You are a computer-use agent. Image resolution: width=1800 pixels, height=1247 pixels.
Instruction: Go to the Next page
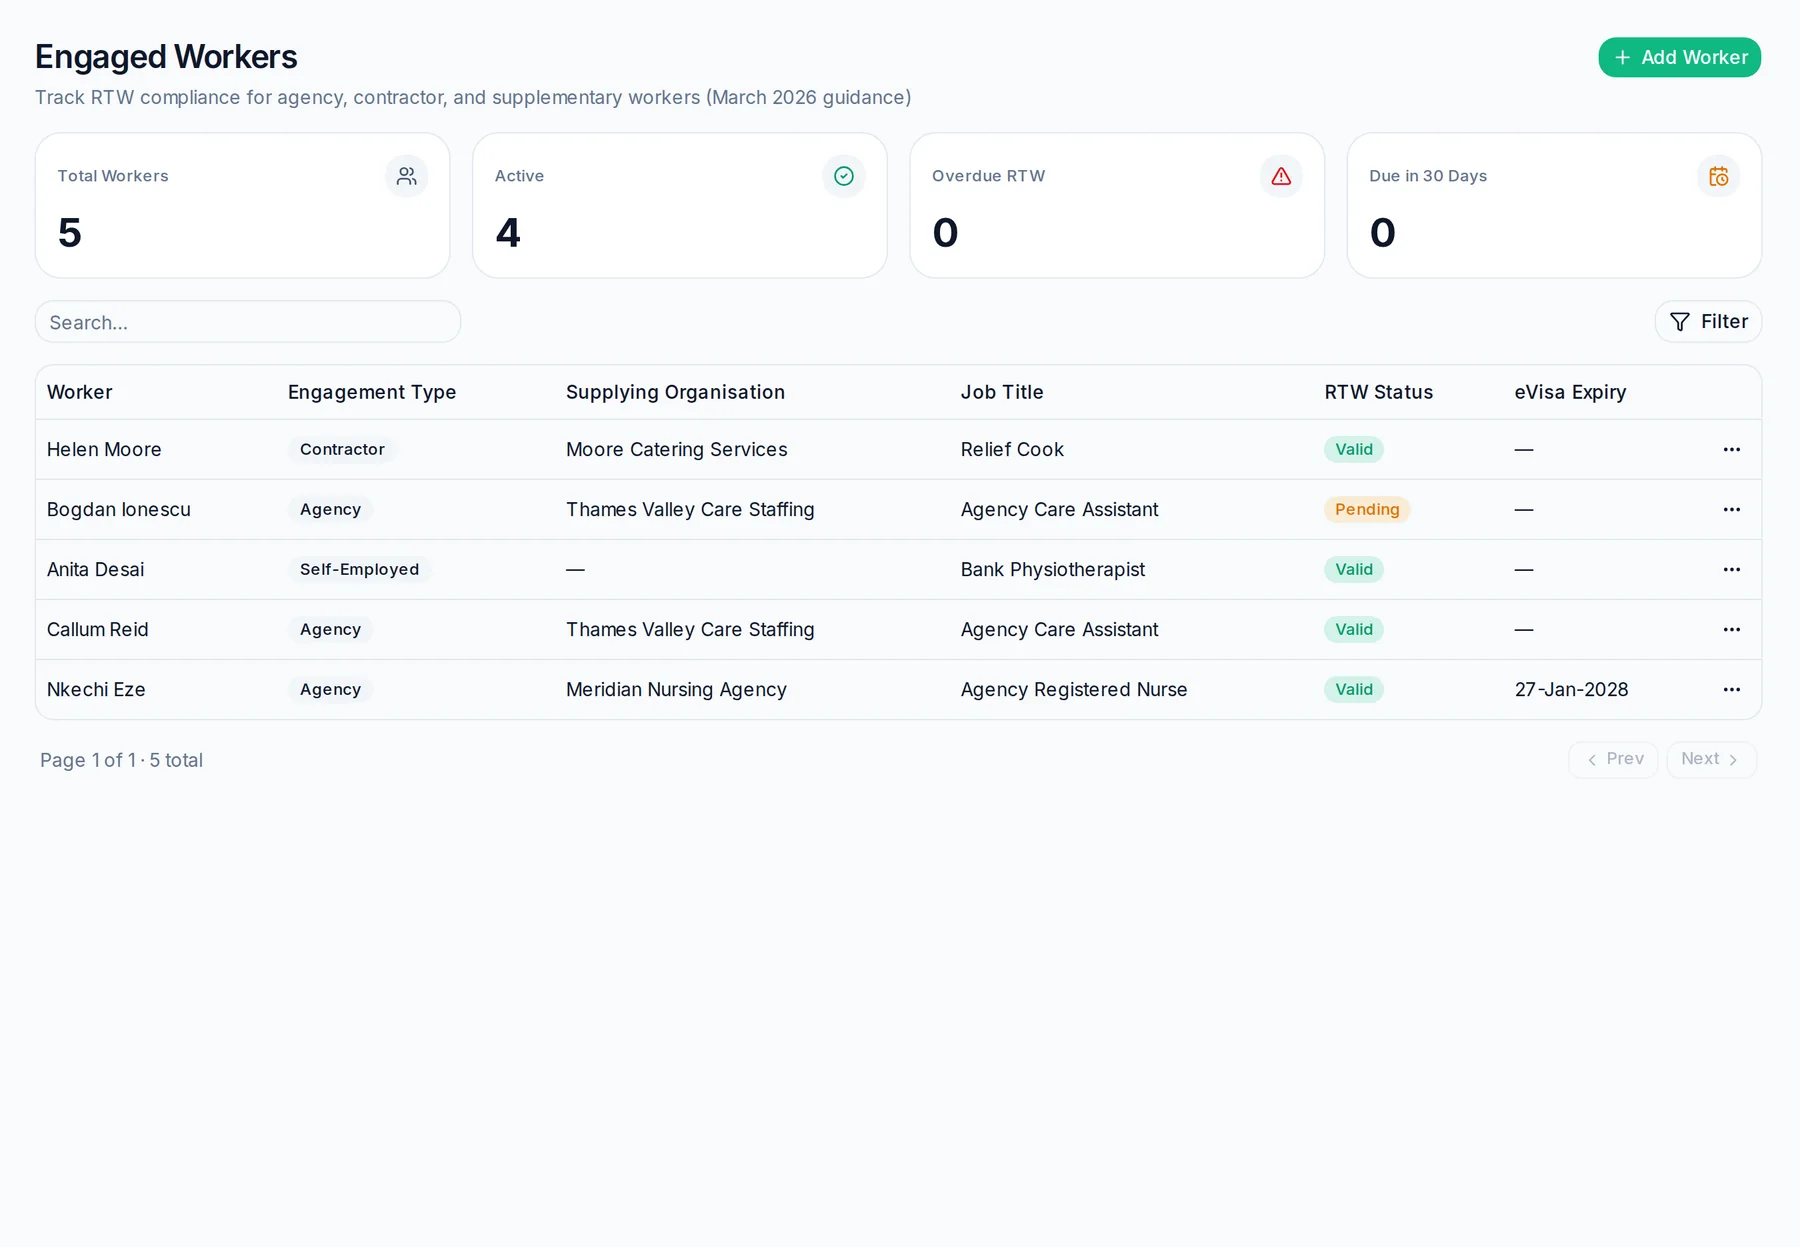pyautogui.click(x=1711, y=759)
